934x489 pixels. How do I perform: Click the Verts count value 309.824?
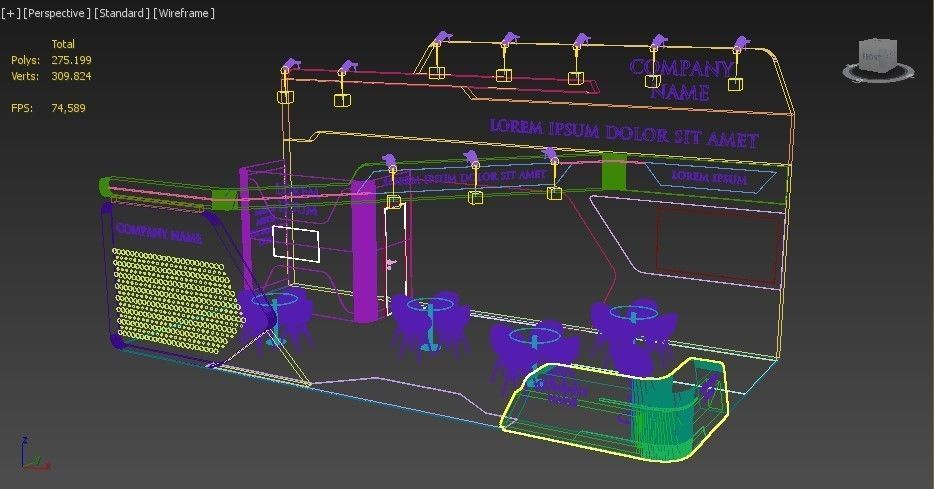[71, 76]
